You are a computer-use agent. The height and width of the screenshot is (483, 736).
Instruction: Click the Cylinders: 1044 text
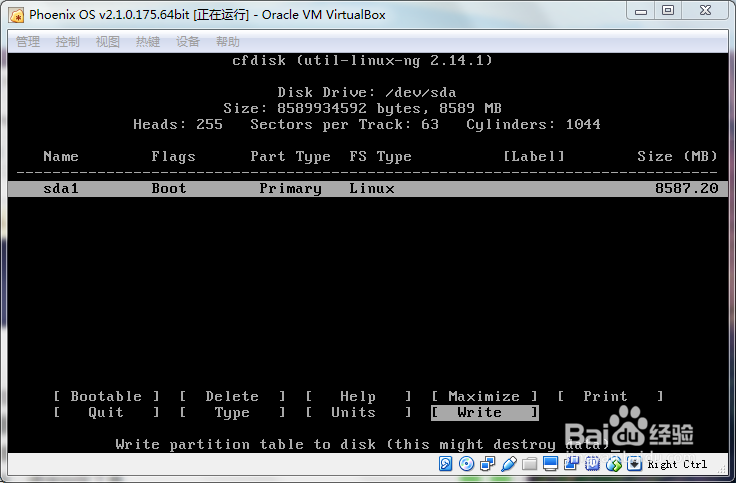coord(533,124)
